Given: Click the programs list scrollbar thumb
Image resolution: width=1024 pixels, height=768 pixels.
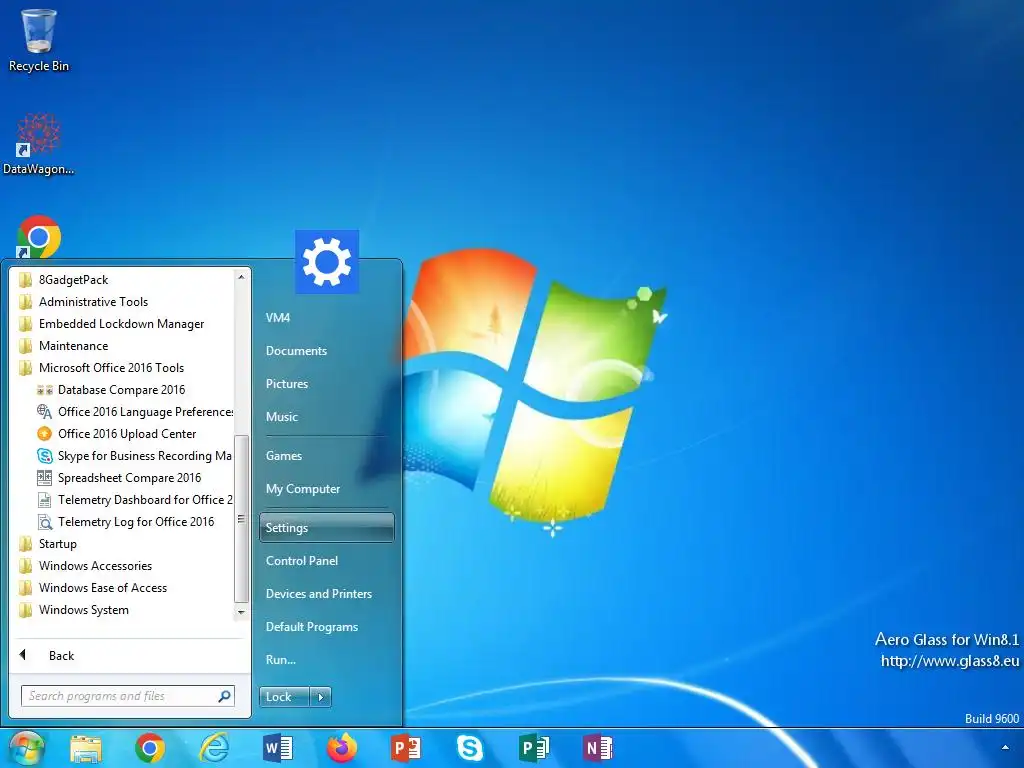Looking at the screenshot, I should pyautogui.click(x=241, y=519).
